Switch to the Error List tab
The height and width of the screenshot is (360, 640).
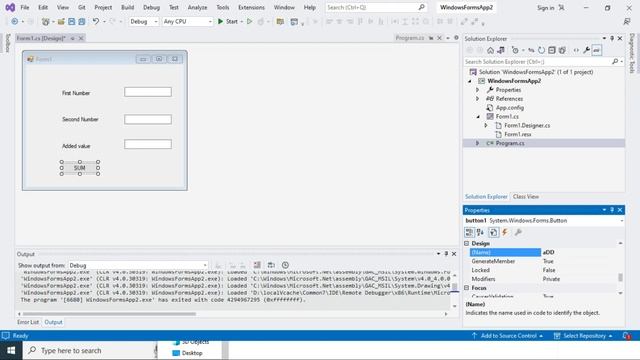pos(28,322)
